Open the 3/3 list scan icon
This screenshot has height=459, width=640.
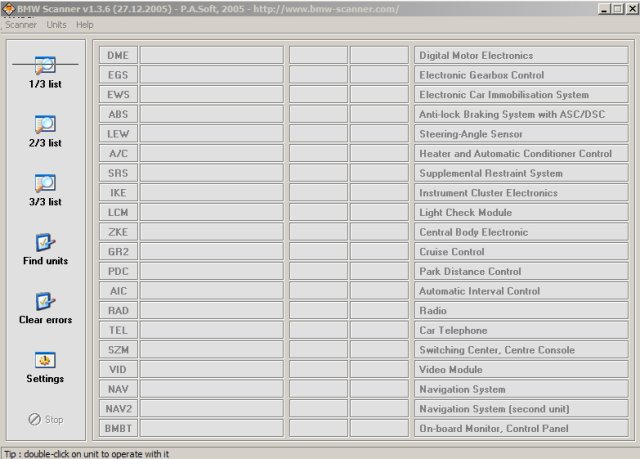(x=45, y=183)
